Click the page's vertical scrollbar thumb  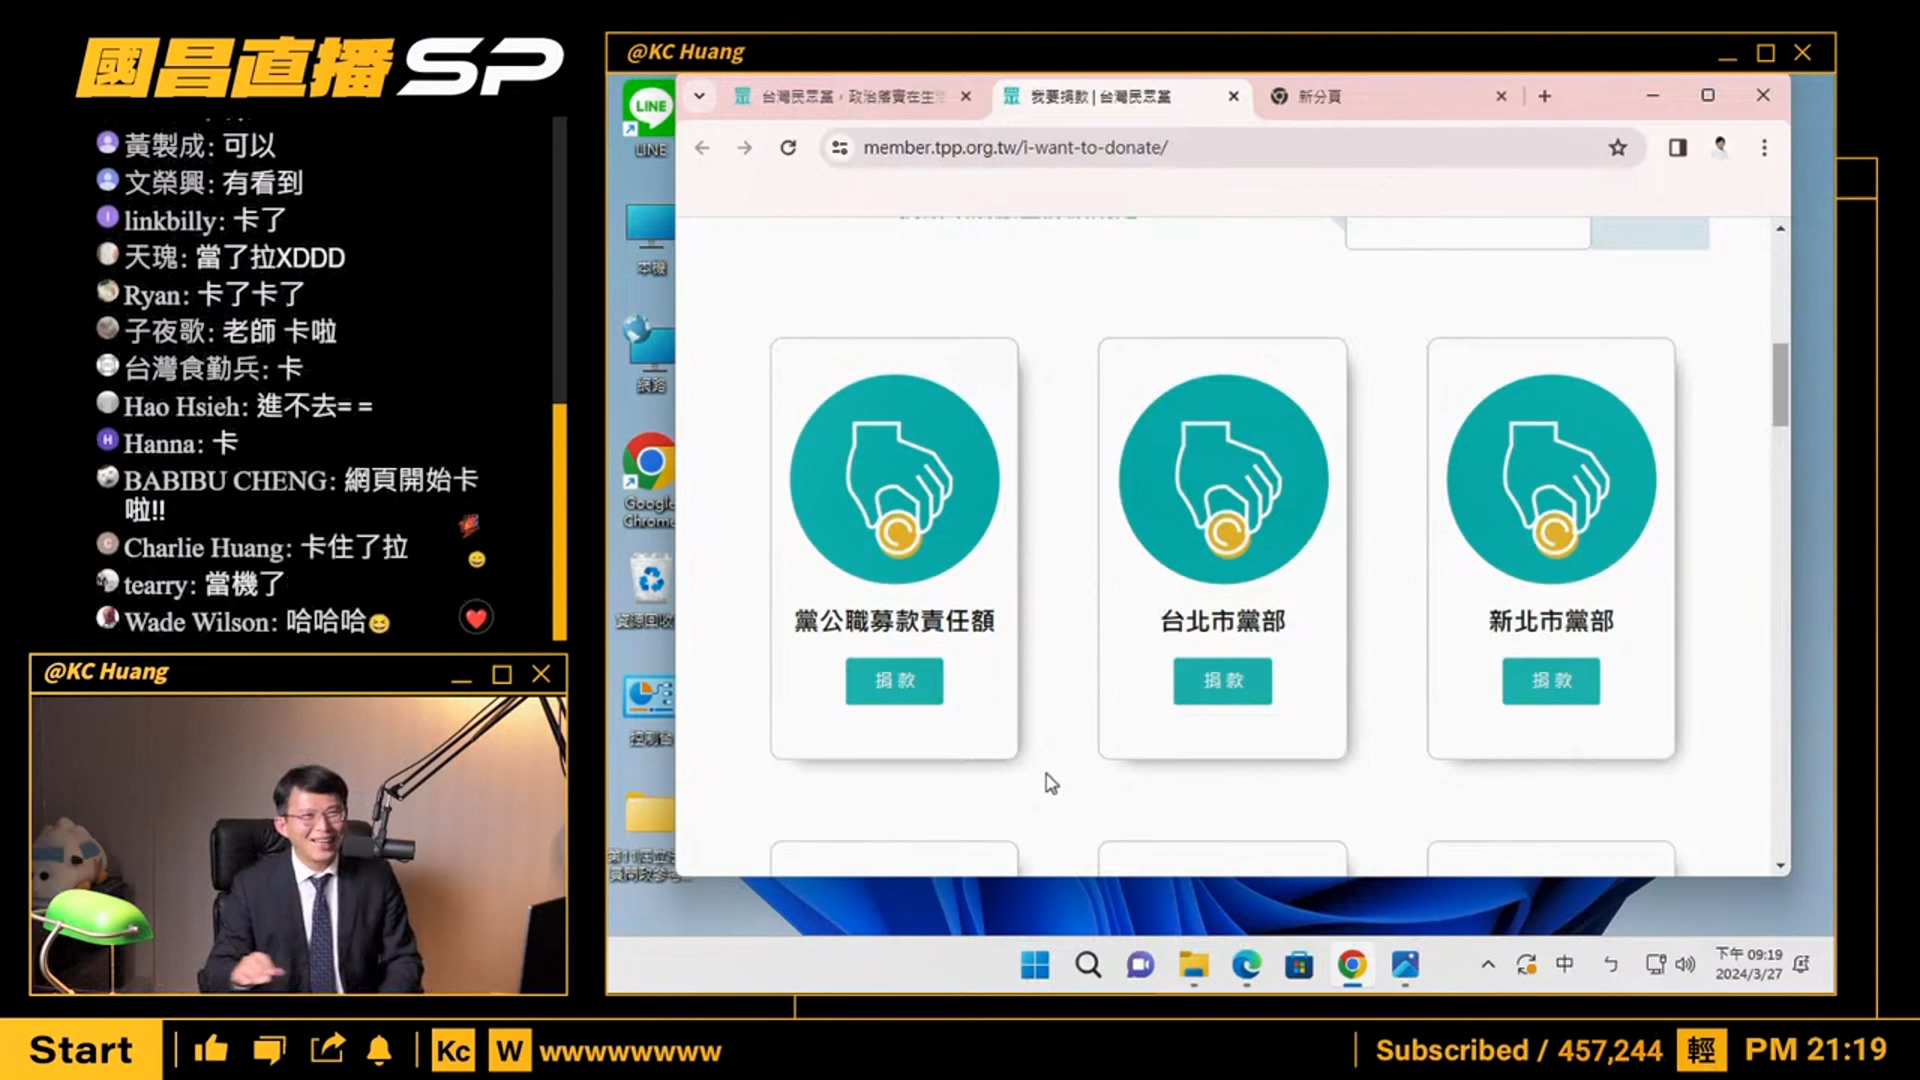1780,385
